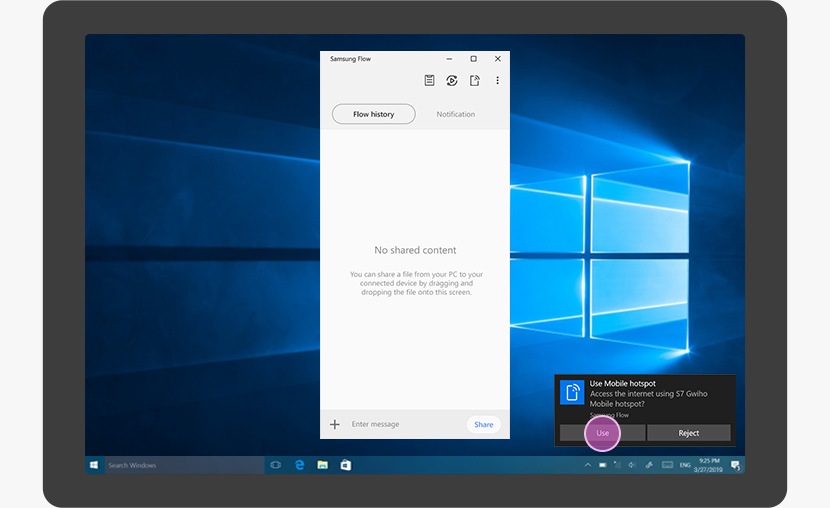Open Task View from the taskbar
Viewport: 830px width, 508px height.
[x=276, y=465]
